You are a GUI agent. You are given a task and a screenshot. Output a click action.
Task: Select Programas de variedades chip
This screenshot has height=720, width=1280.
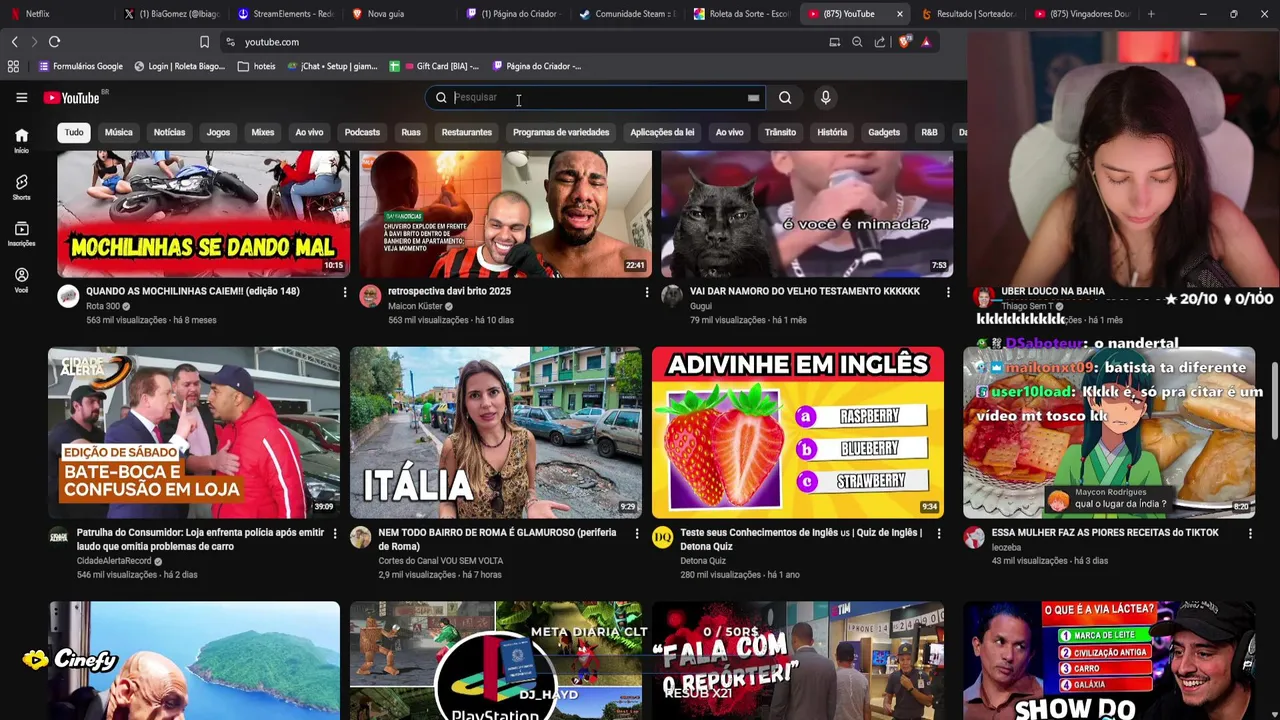tap(561, 132)
